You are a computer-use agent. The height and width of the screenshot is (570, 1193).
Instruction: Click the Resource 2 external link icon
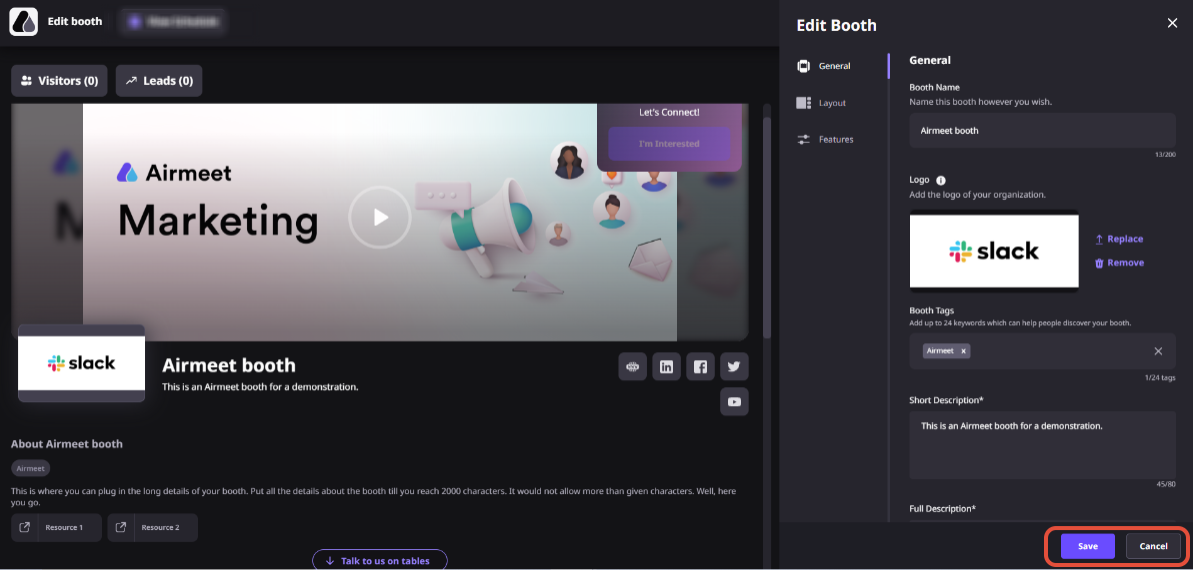pyautogui.click(x=120, y=527)
